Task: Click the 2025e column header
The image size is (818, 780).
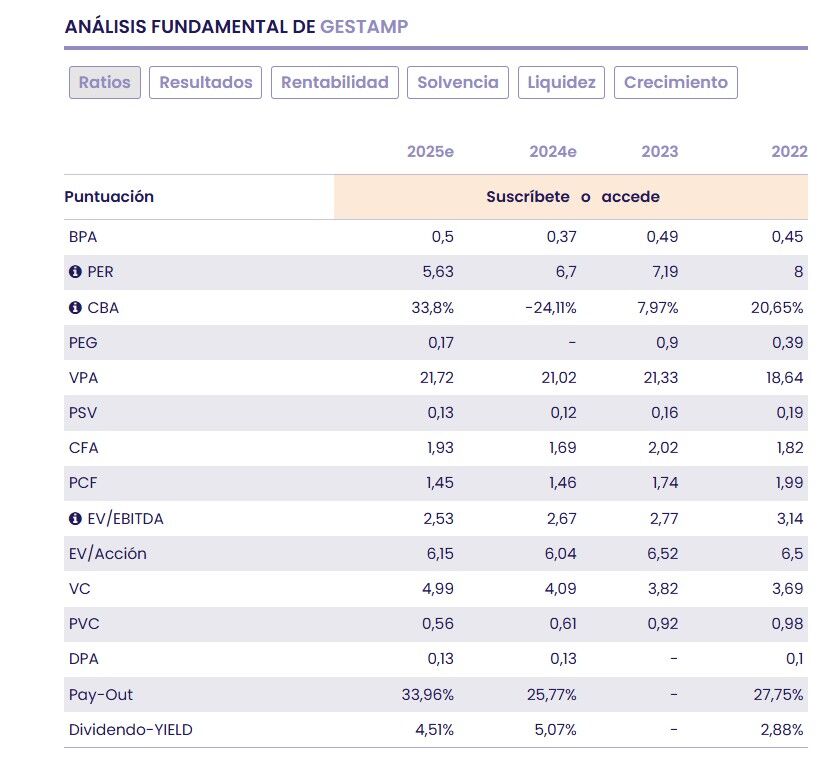Action: [x=430, y=152]
